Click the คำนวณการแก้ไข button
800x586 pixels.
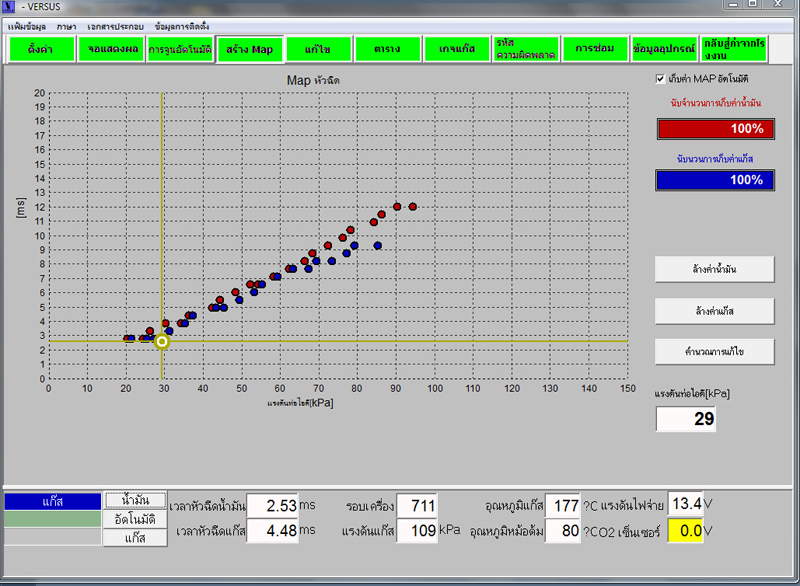[714, 352]
